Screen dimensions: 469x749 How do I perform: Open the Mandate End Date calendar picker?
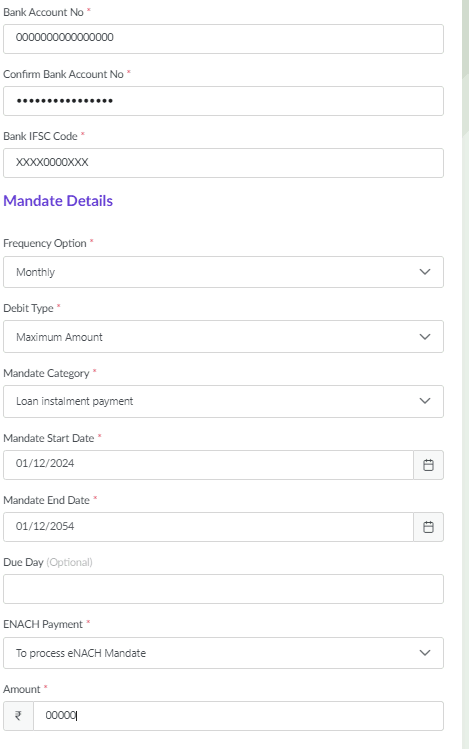point(428,527)
